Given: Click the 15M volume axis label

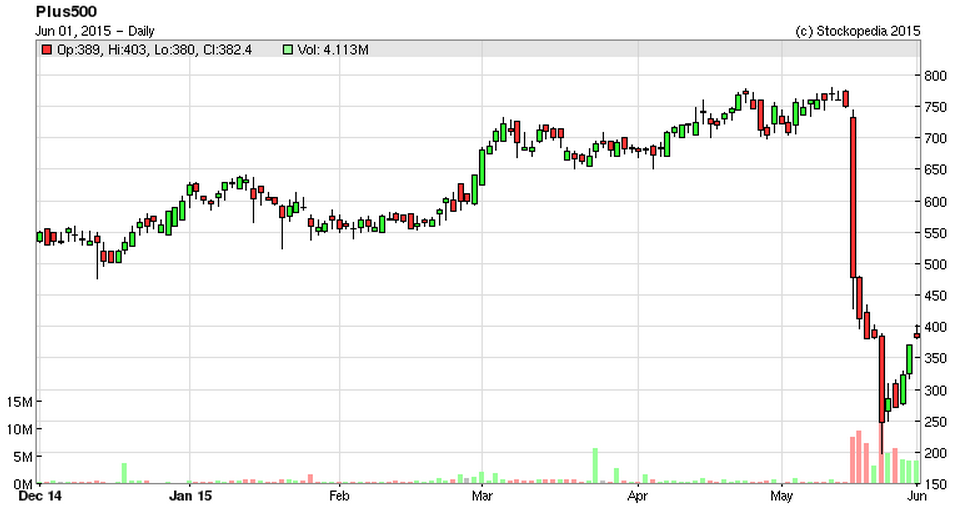Looking at the screenshot, I should click(20, 402).
